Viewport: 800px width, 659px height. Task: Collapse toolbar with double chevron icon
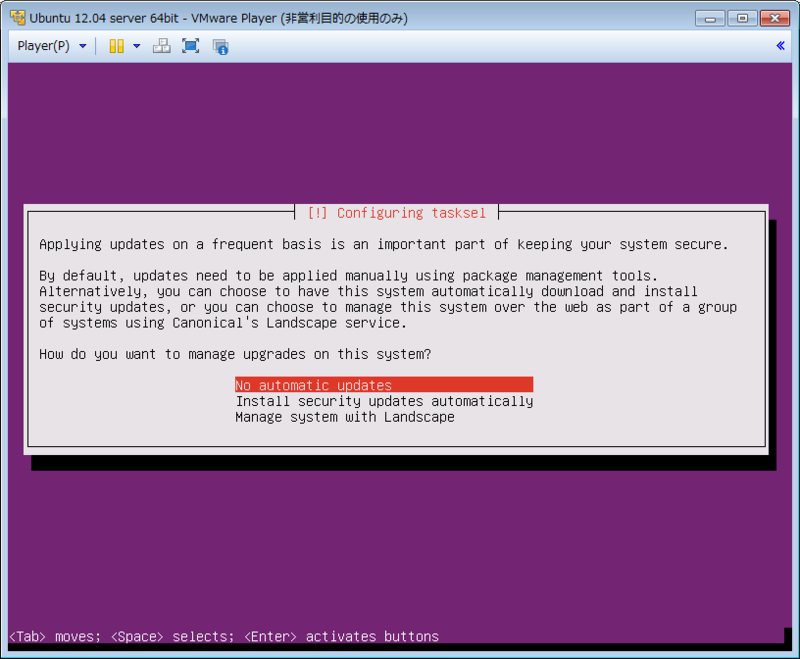(780, 45)
